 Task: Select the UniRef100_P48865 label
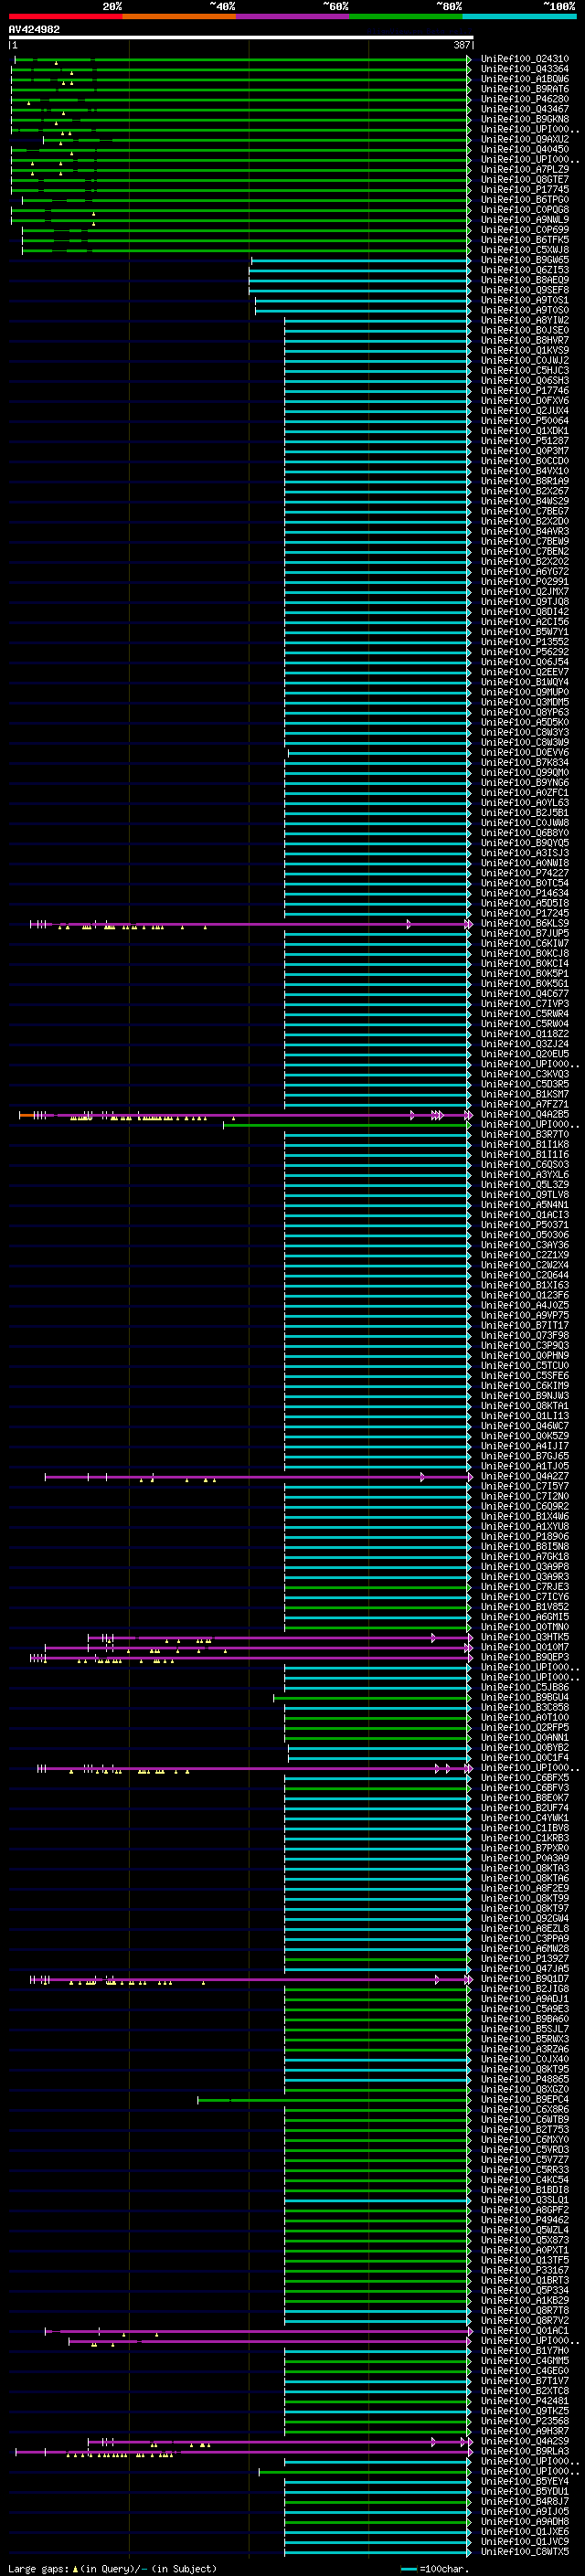(524, 2079)
